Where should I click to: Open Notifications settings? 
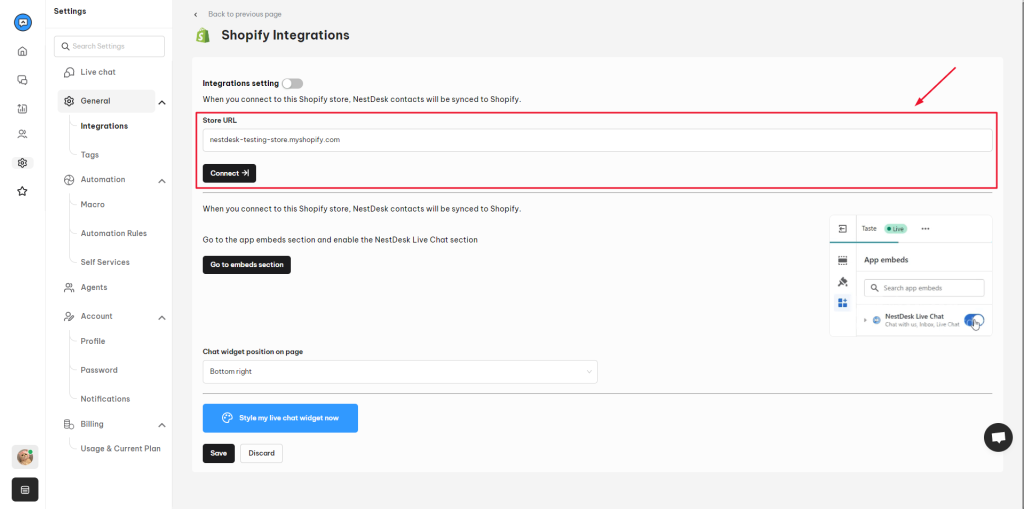click(x=105, y=399)
